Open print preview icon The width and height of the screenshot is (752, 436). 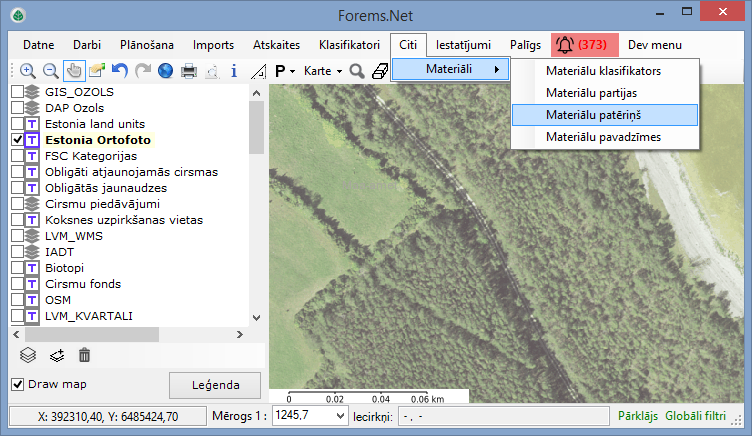click(x=212, y=71)
